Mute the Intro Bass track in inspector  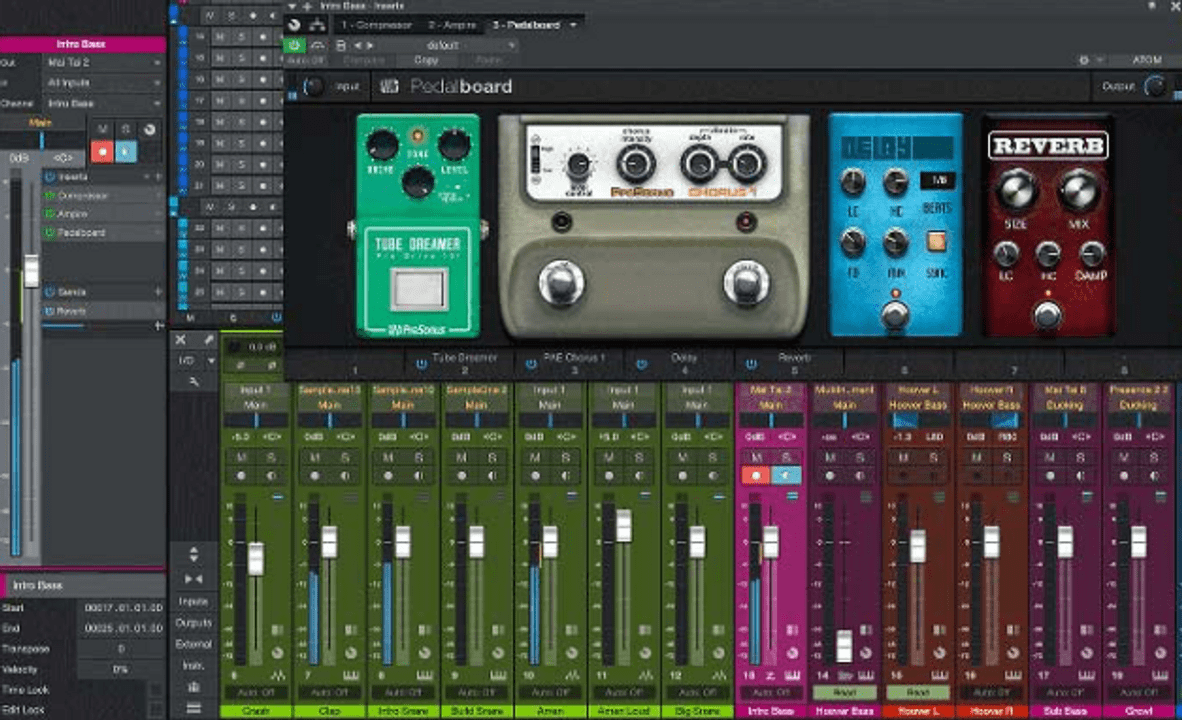coord(103,130)
